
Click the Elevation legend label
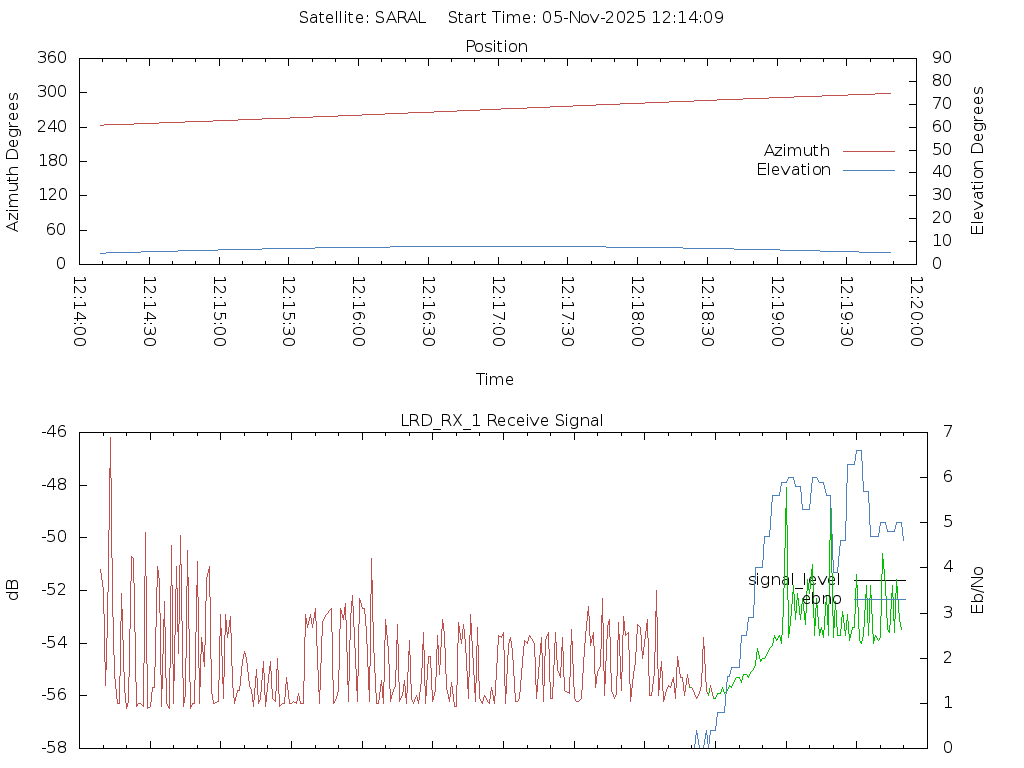[x=793, y=170]
